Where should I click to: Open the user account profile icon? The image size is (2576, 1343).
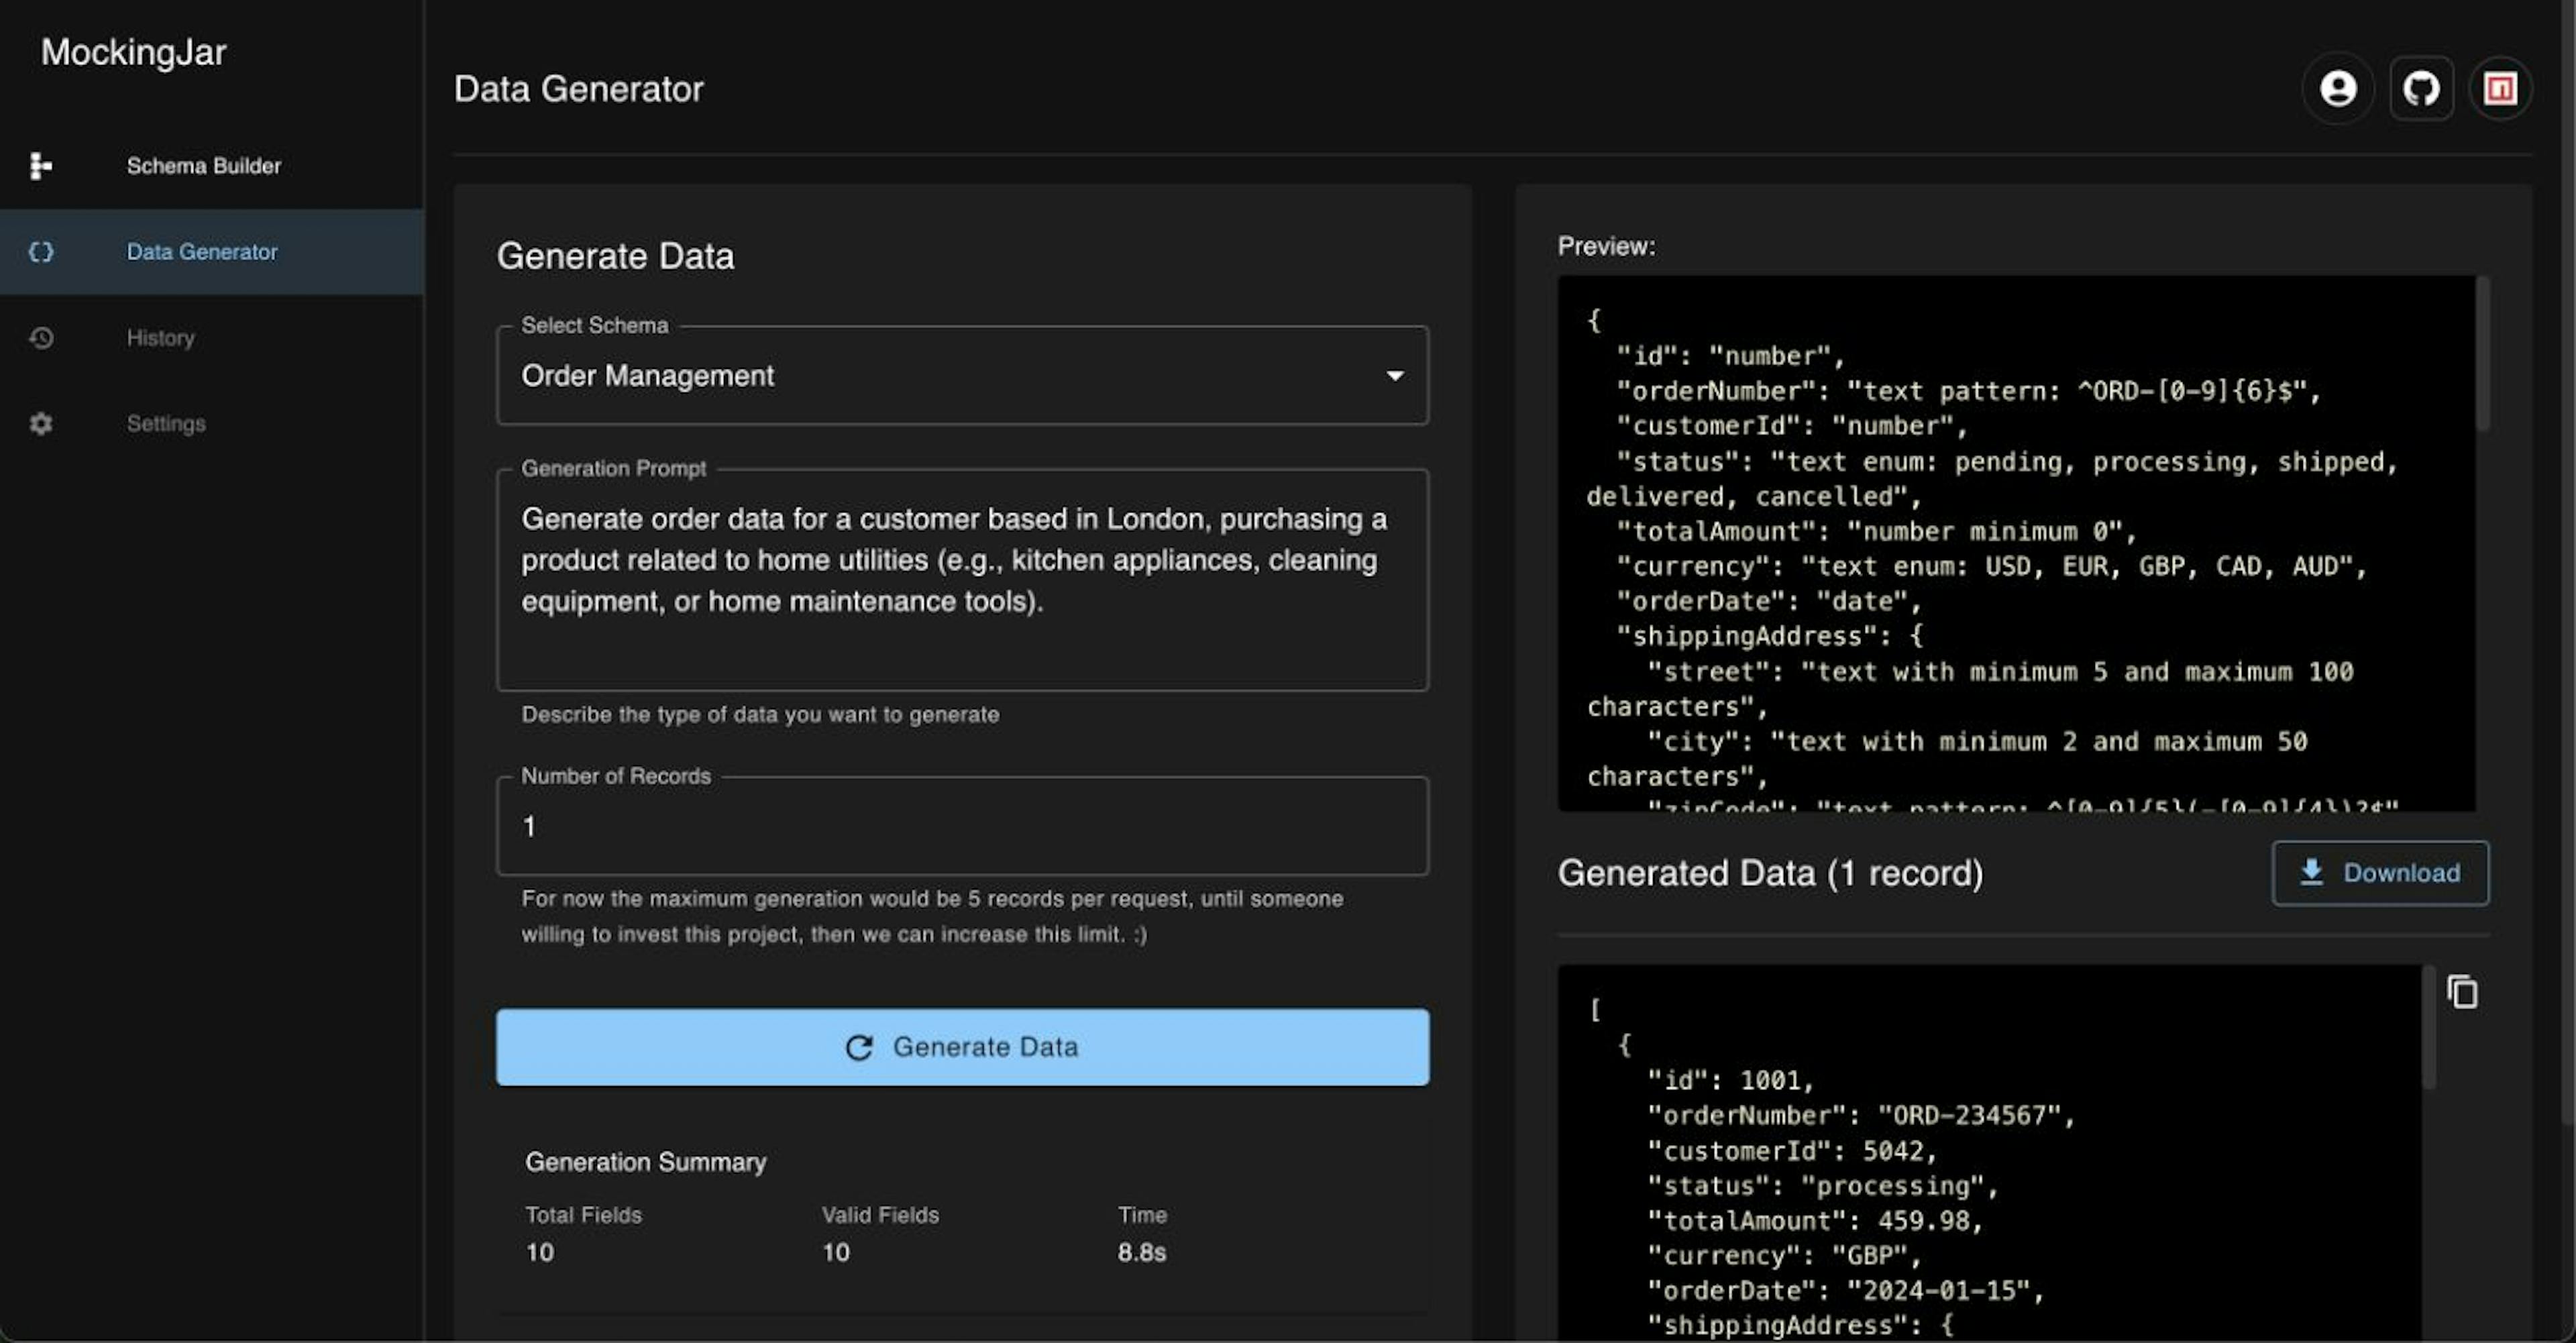tap(2337, 89)
